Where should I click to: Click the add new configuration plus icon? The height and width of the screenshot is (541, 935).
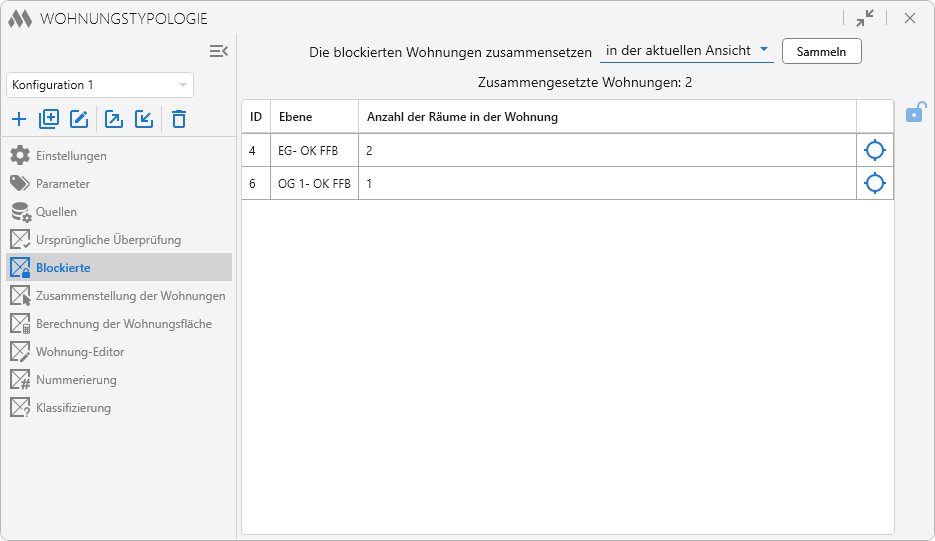click(19, 120)
